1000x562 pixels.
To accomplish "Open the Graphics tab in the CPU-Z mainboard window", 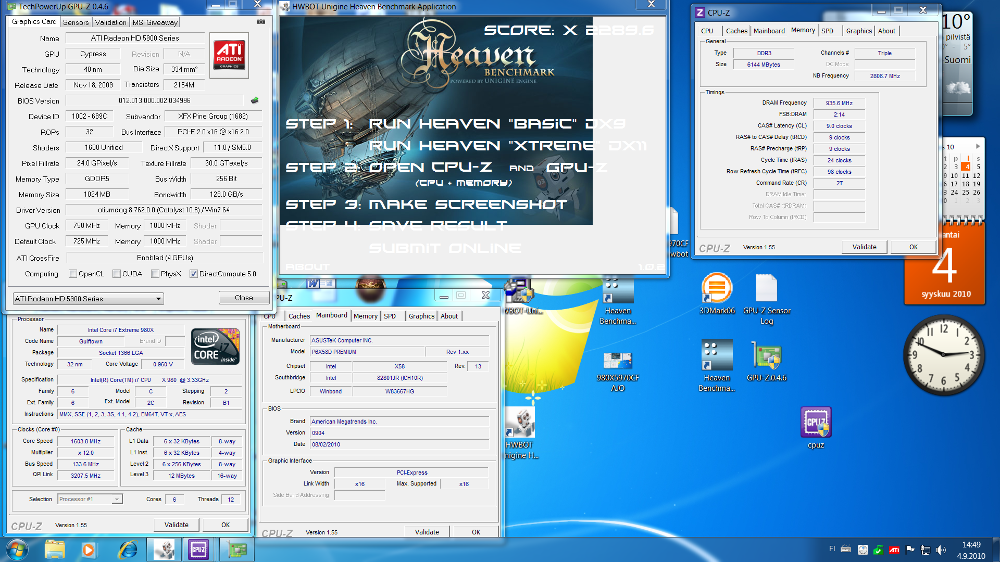I will [421, 316].
